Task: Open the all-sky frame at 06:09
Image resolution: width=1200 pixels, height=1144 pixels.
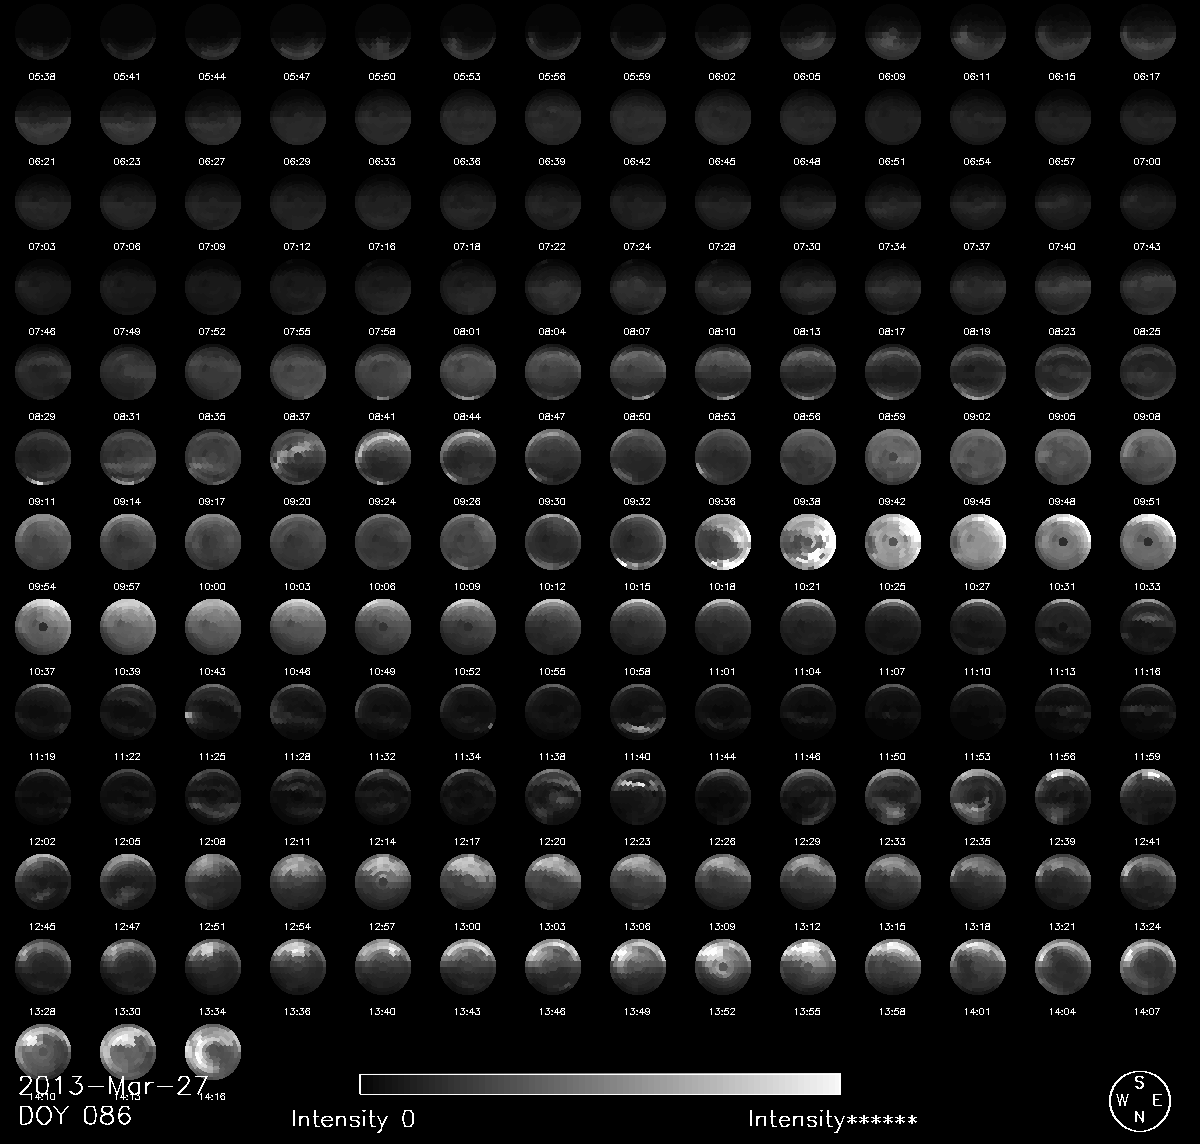Action: pyautogui.click(x=893, y=34)
